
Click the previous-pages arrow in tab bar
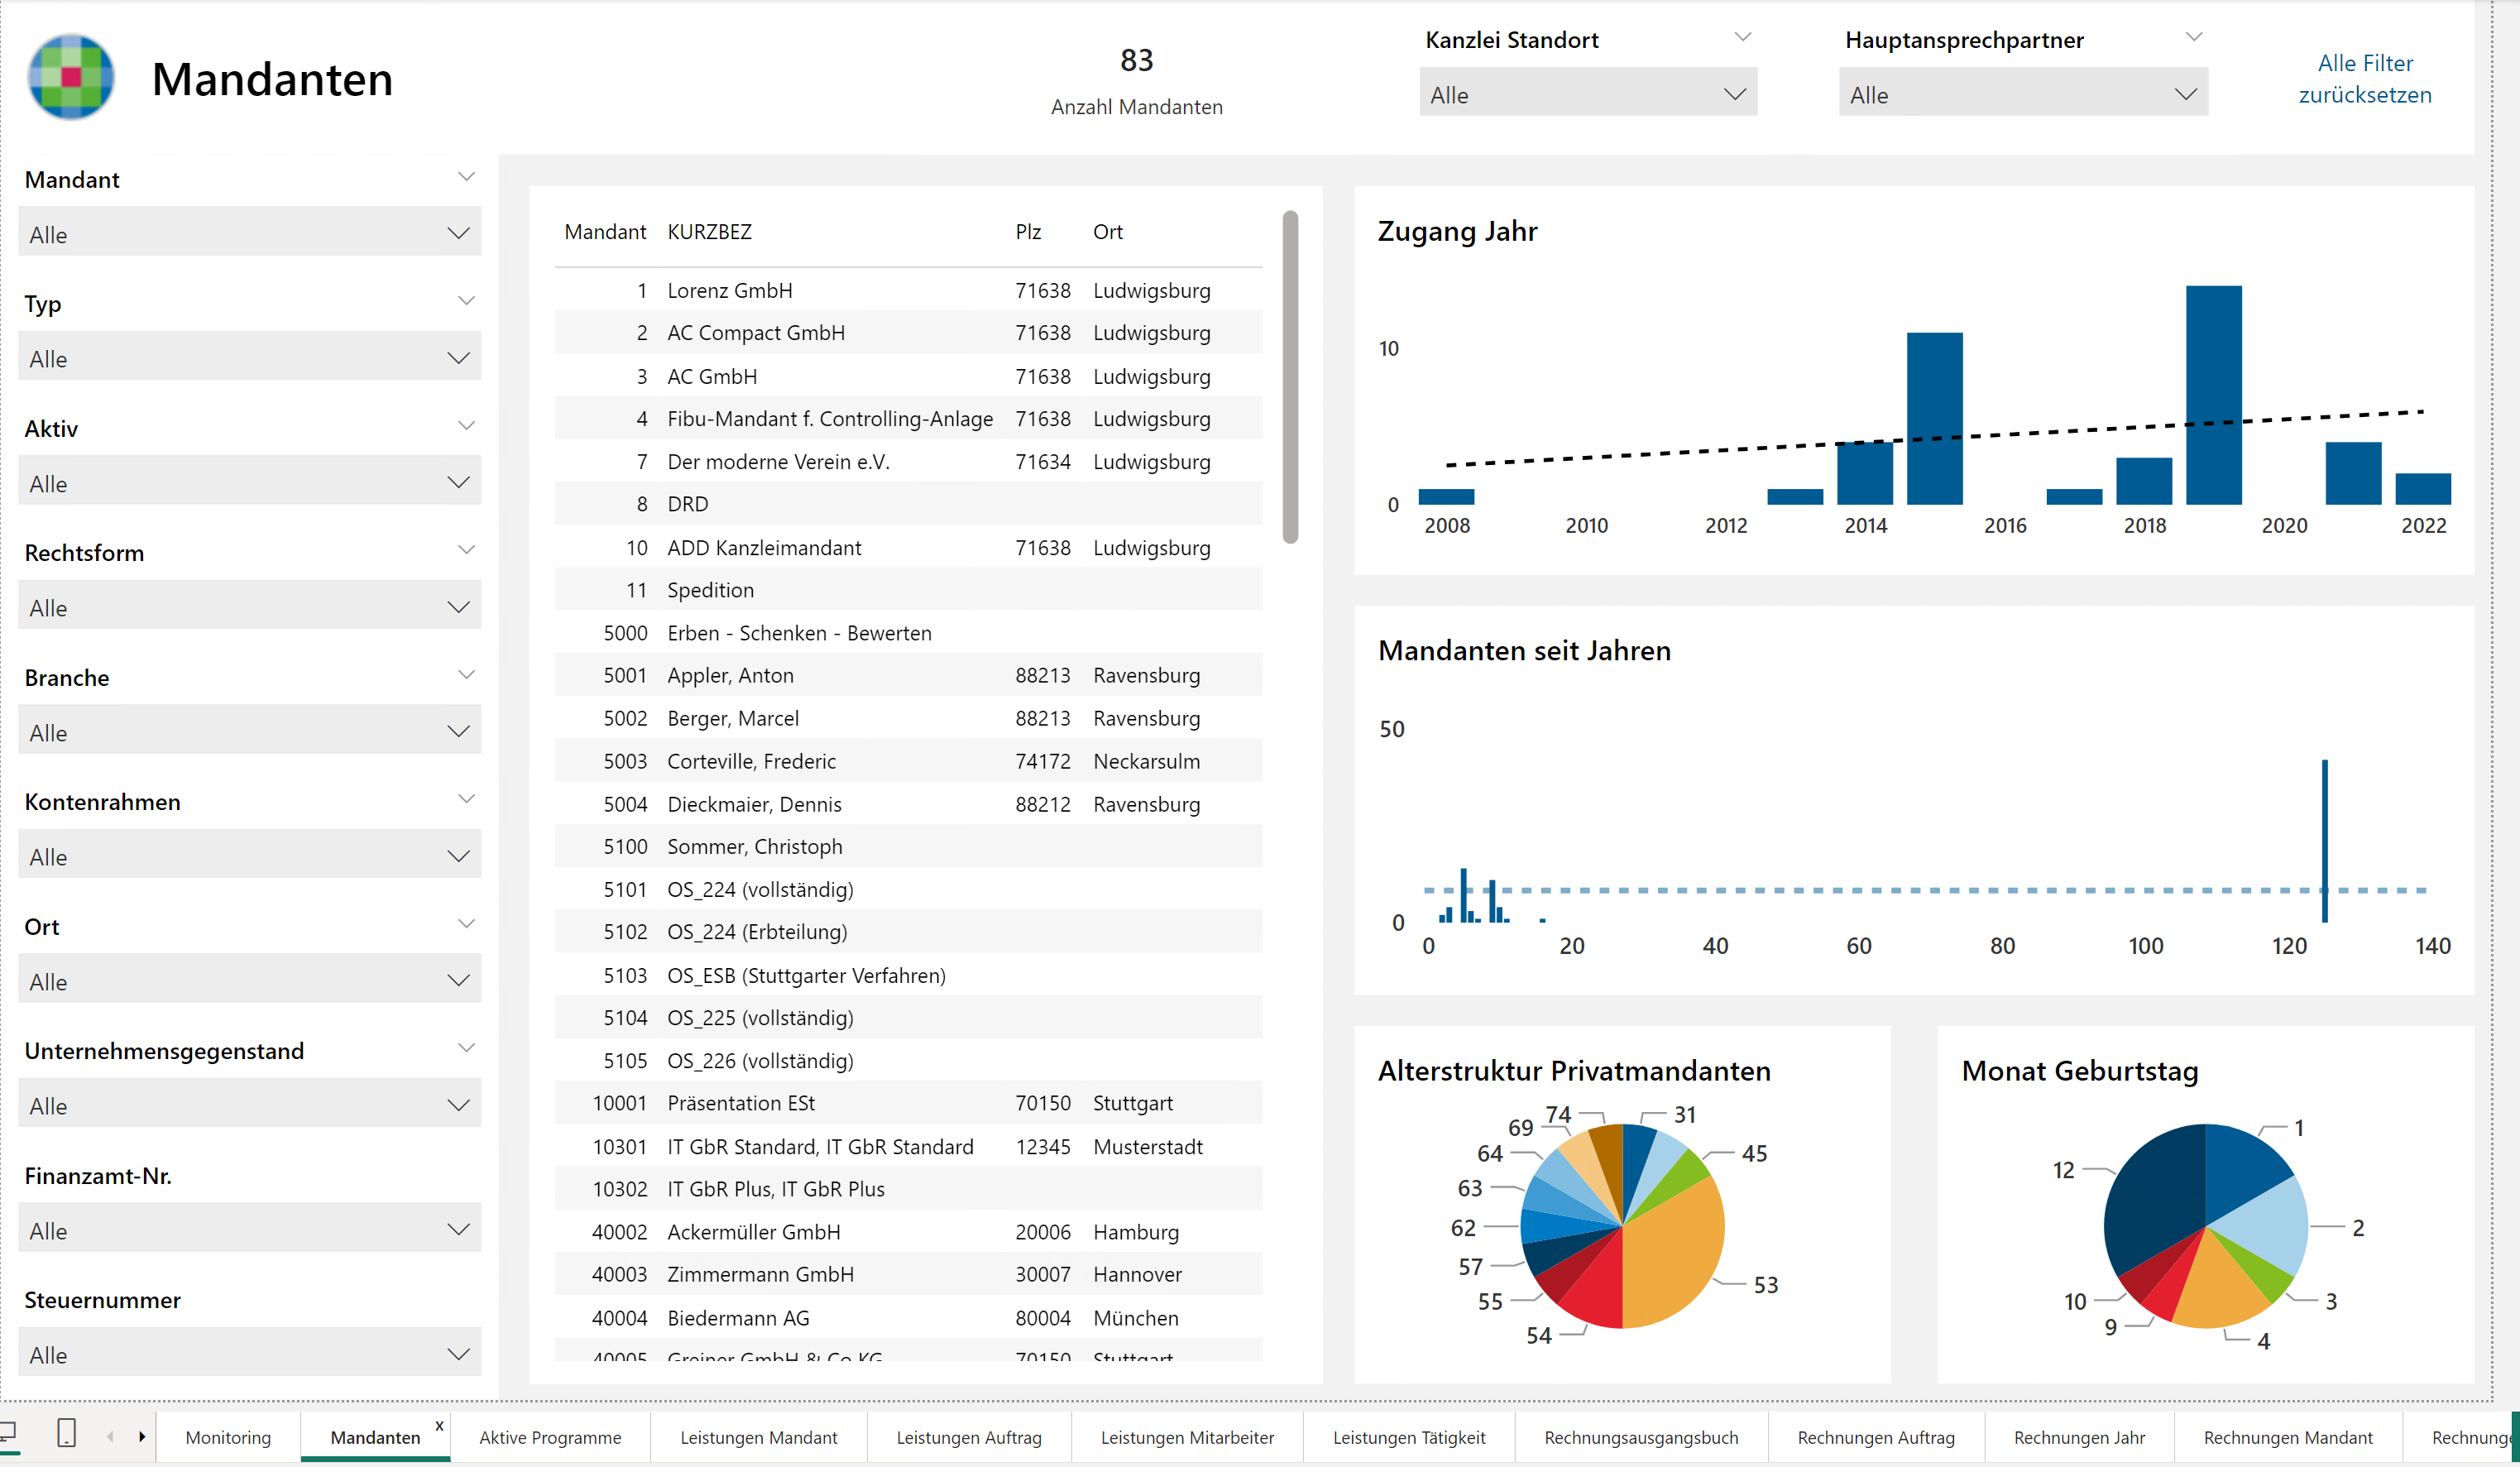pos(110,1437)
